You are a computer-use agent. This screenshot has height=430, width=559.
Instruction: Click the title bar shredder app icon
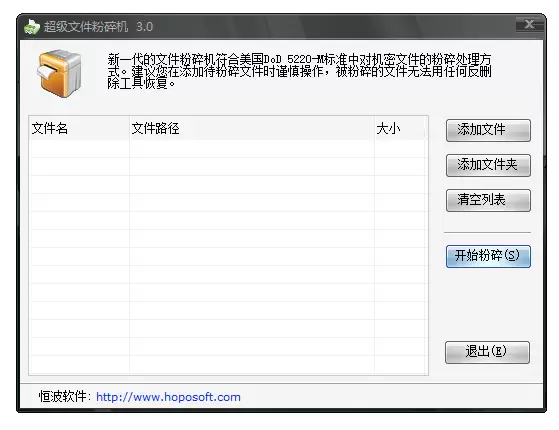(x=32, y=27)
